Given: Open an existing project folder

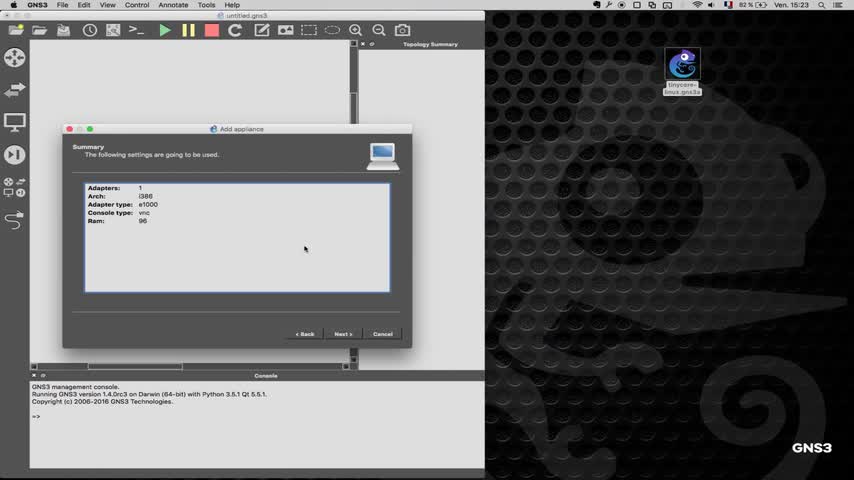Looking at the screenshot, I should coord(39,30).
